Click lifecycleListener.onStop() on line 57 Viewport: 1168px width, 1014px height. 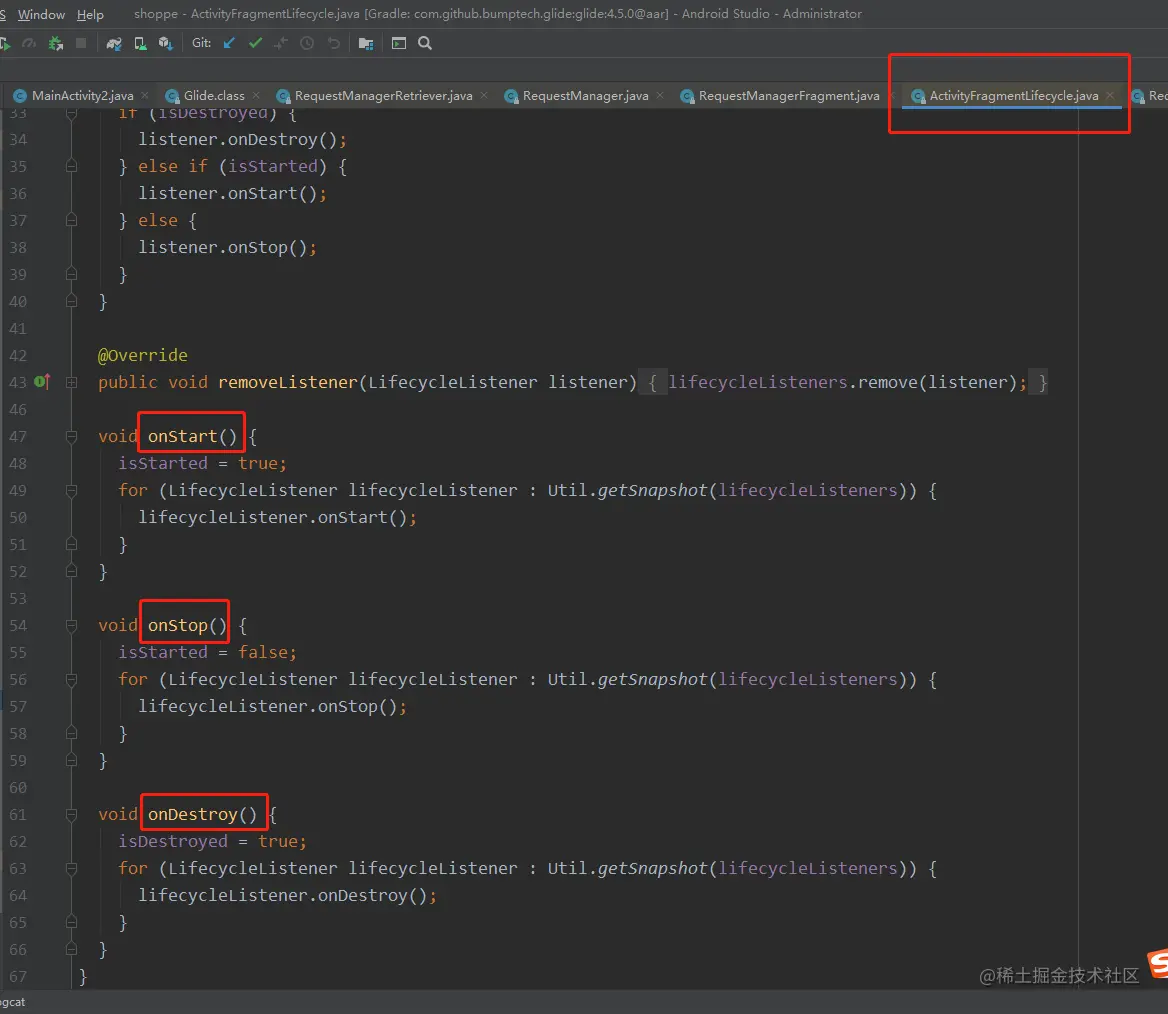[273, 706]
